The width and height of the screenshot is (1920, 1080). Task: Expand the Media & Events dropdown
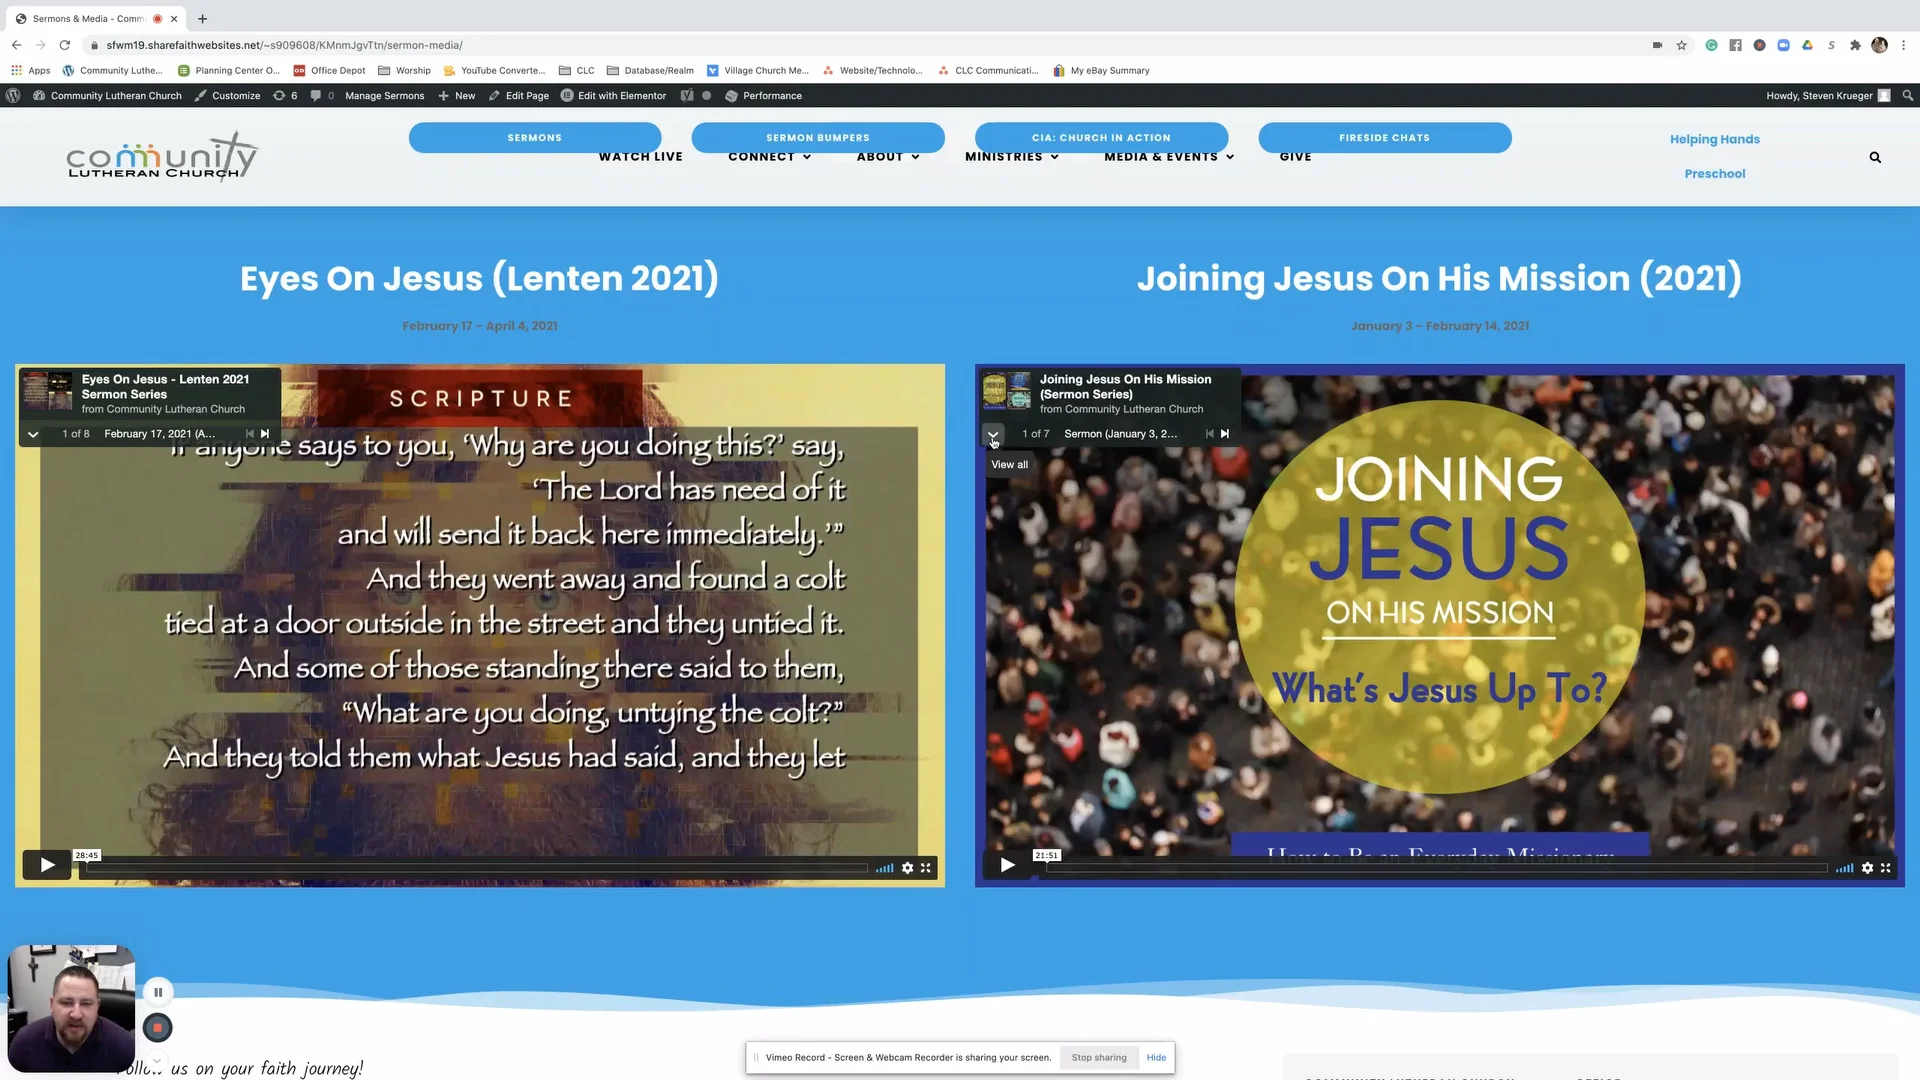1169,158
